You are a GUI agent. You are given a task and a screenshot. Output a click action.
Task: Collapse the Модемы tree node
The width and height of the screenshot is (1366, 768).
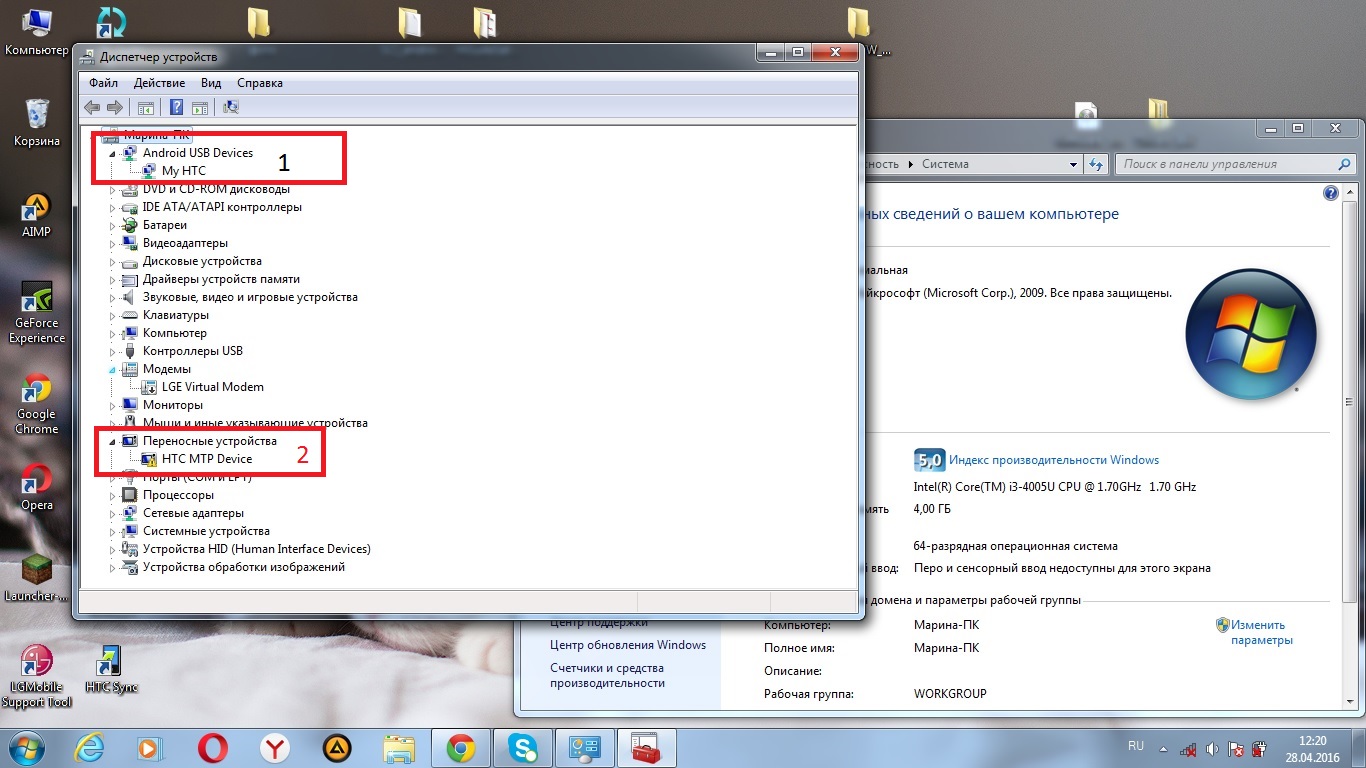[113, 369]
